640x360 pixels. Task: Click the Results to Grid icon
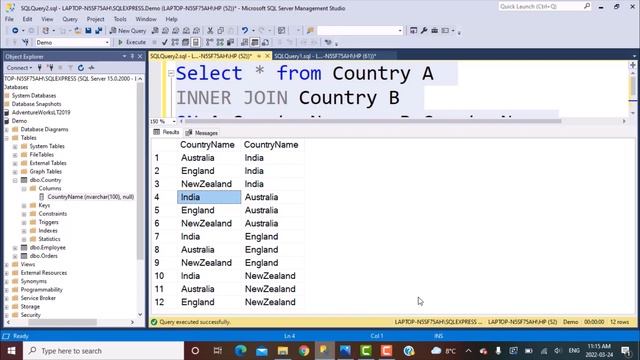point(255,42)
